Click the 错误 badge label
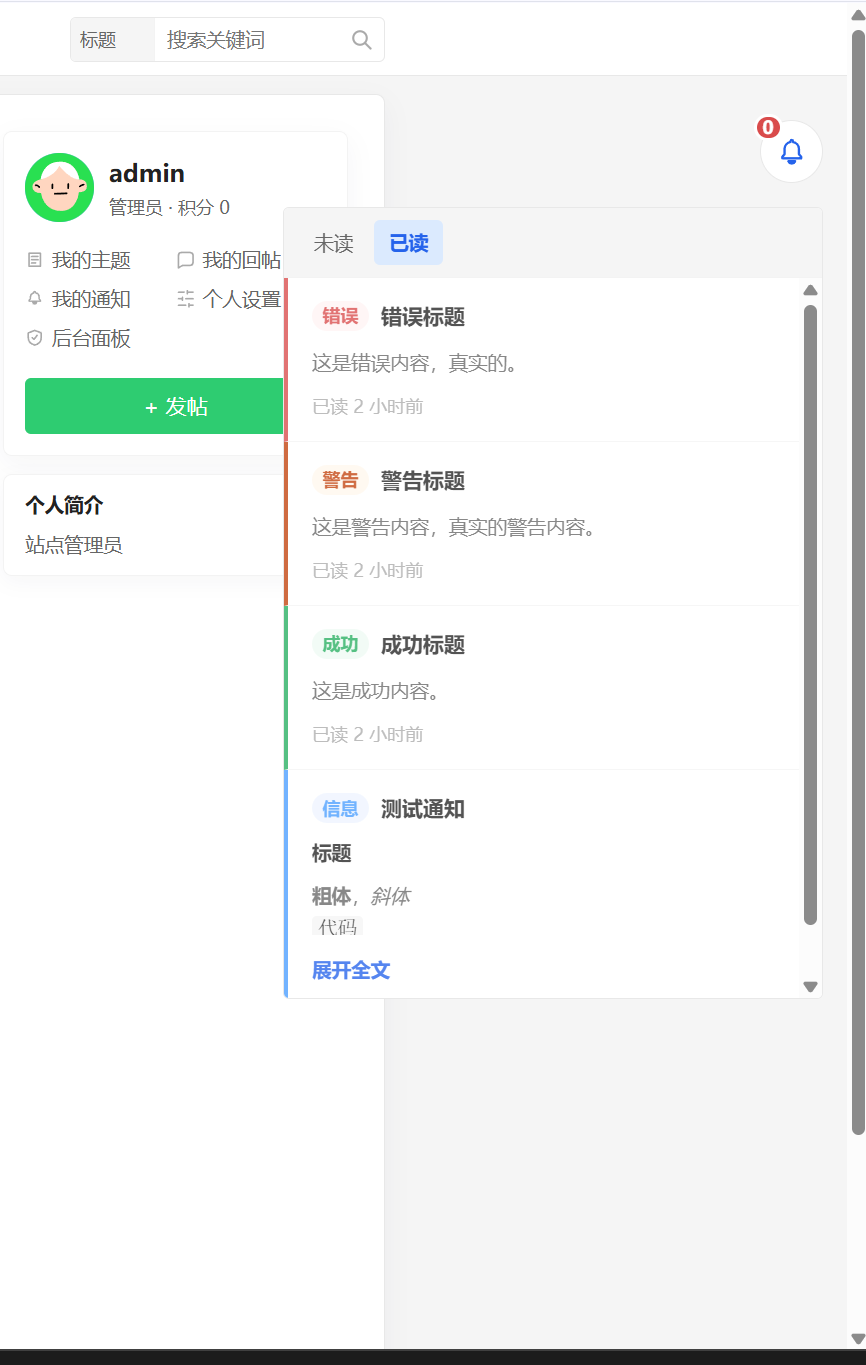The width and height of the screenshot is (866, 1365). point(340,316)
